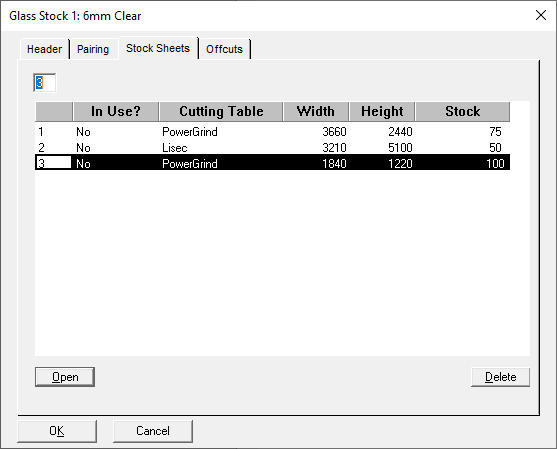Image resolution: width=557 pixels, height=449 pixels.
Task: Sort by the Width column header
Action: 316,112
